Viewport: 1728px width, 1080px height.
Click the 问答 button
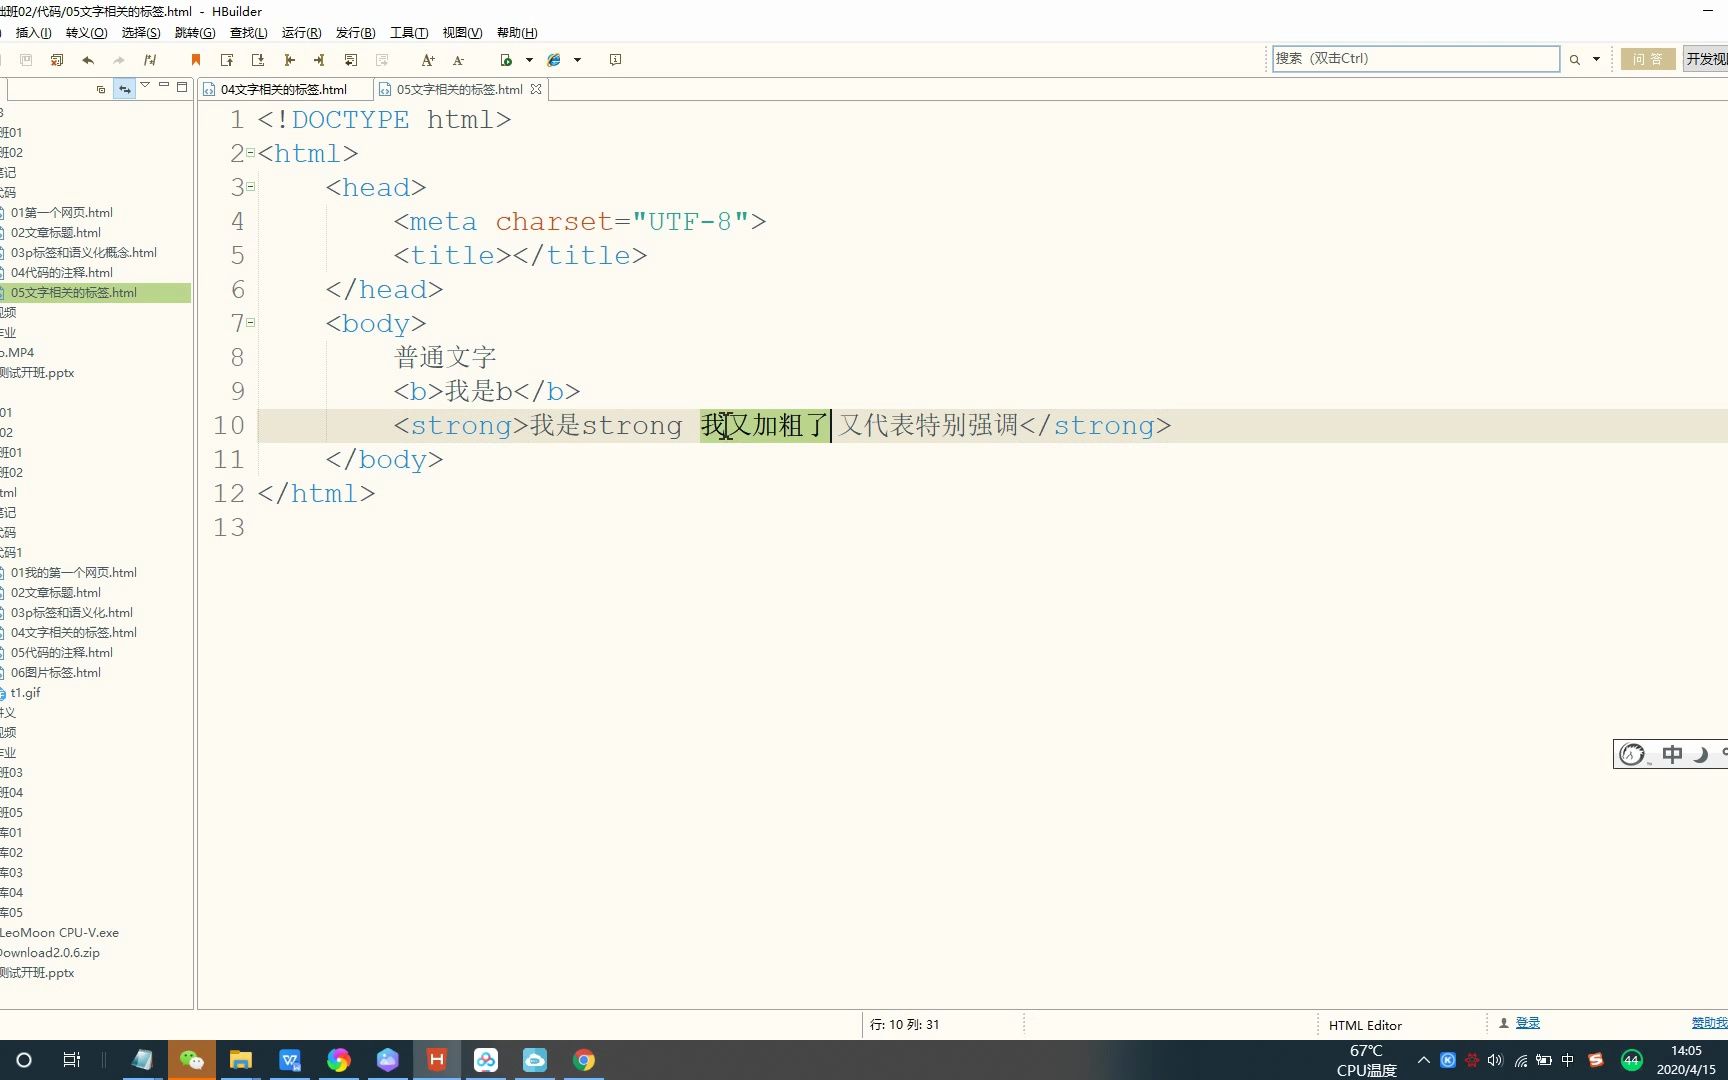tap(1648, 59)
